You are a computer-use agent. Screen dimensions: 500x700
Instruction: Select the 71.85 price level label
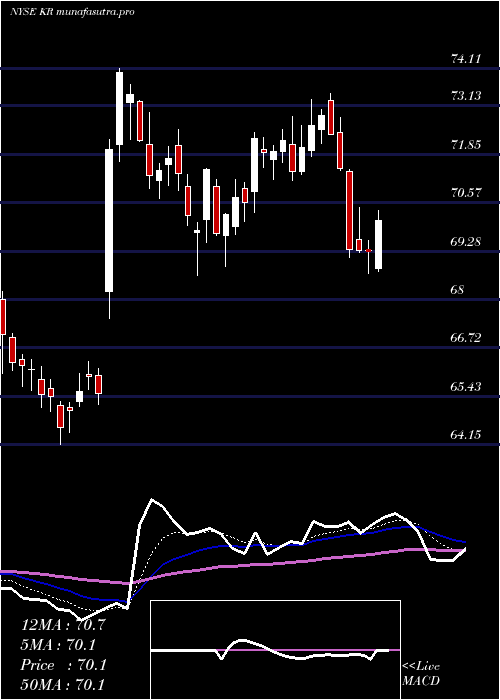pyautogui.click(x=466, y=145)
